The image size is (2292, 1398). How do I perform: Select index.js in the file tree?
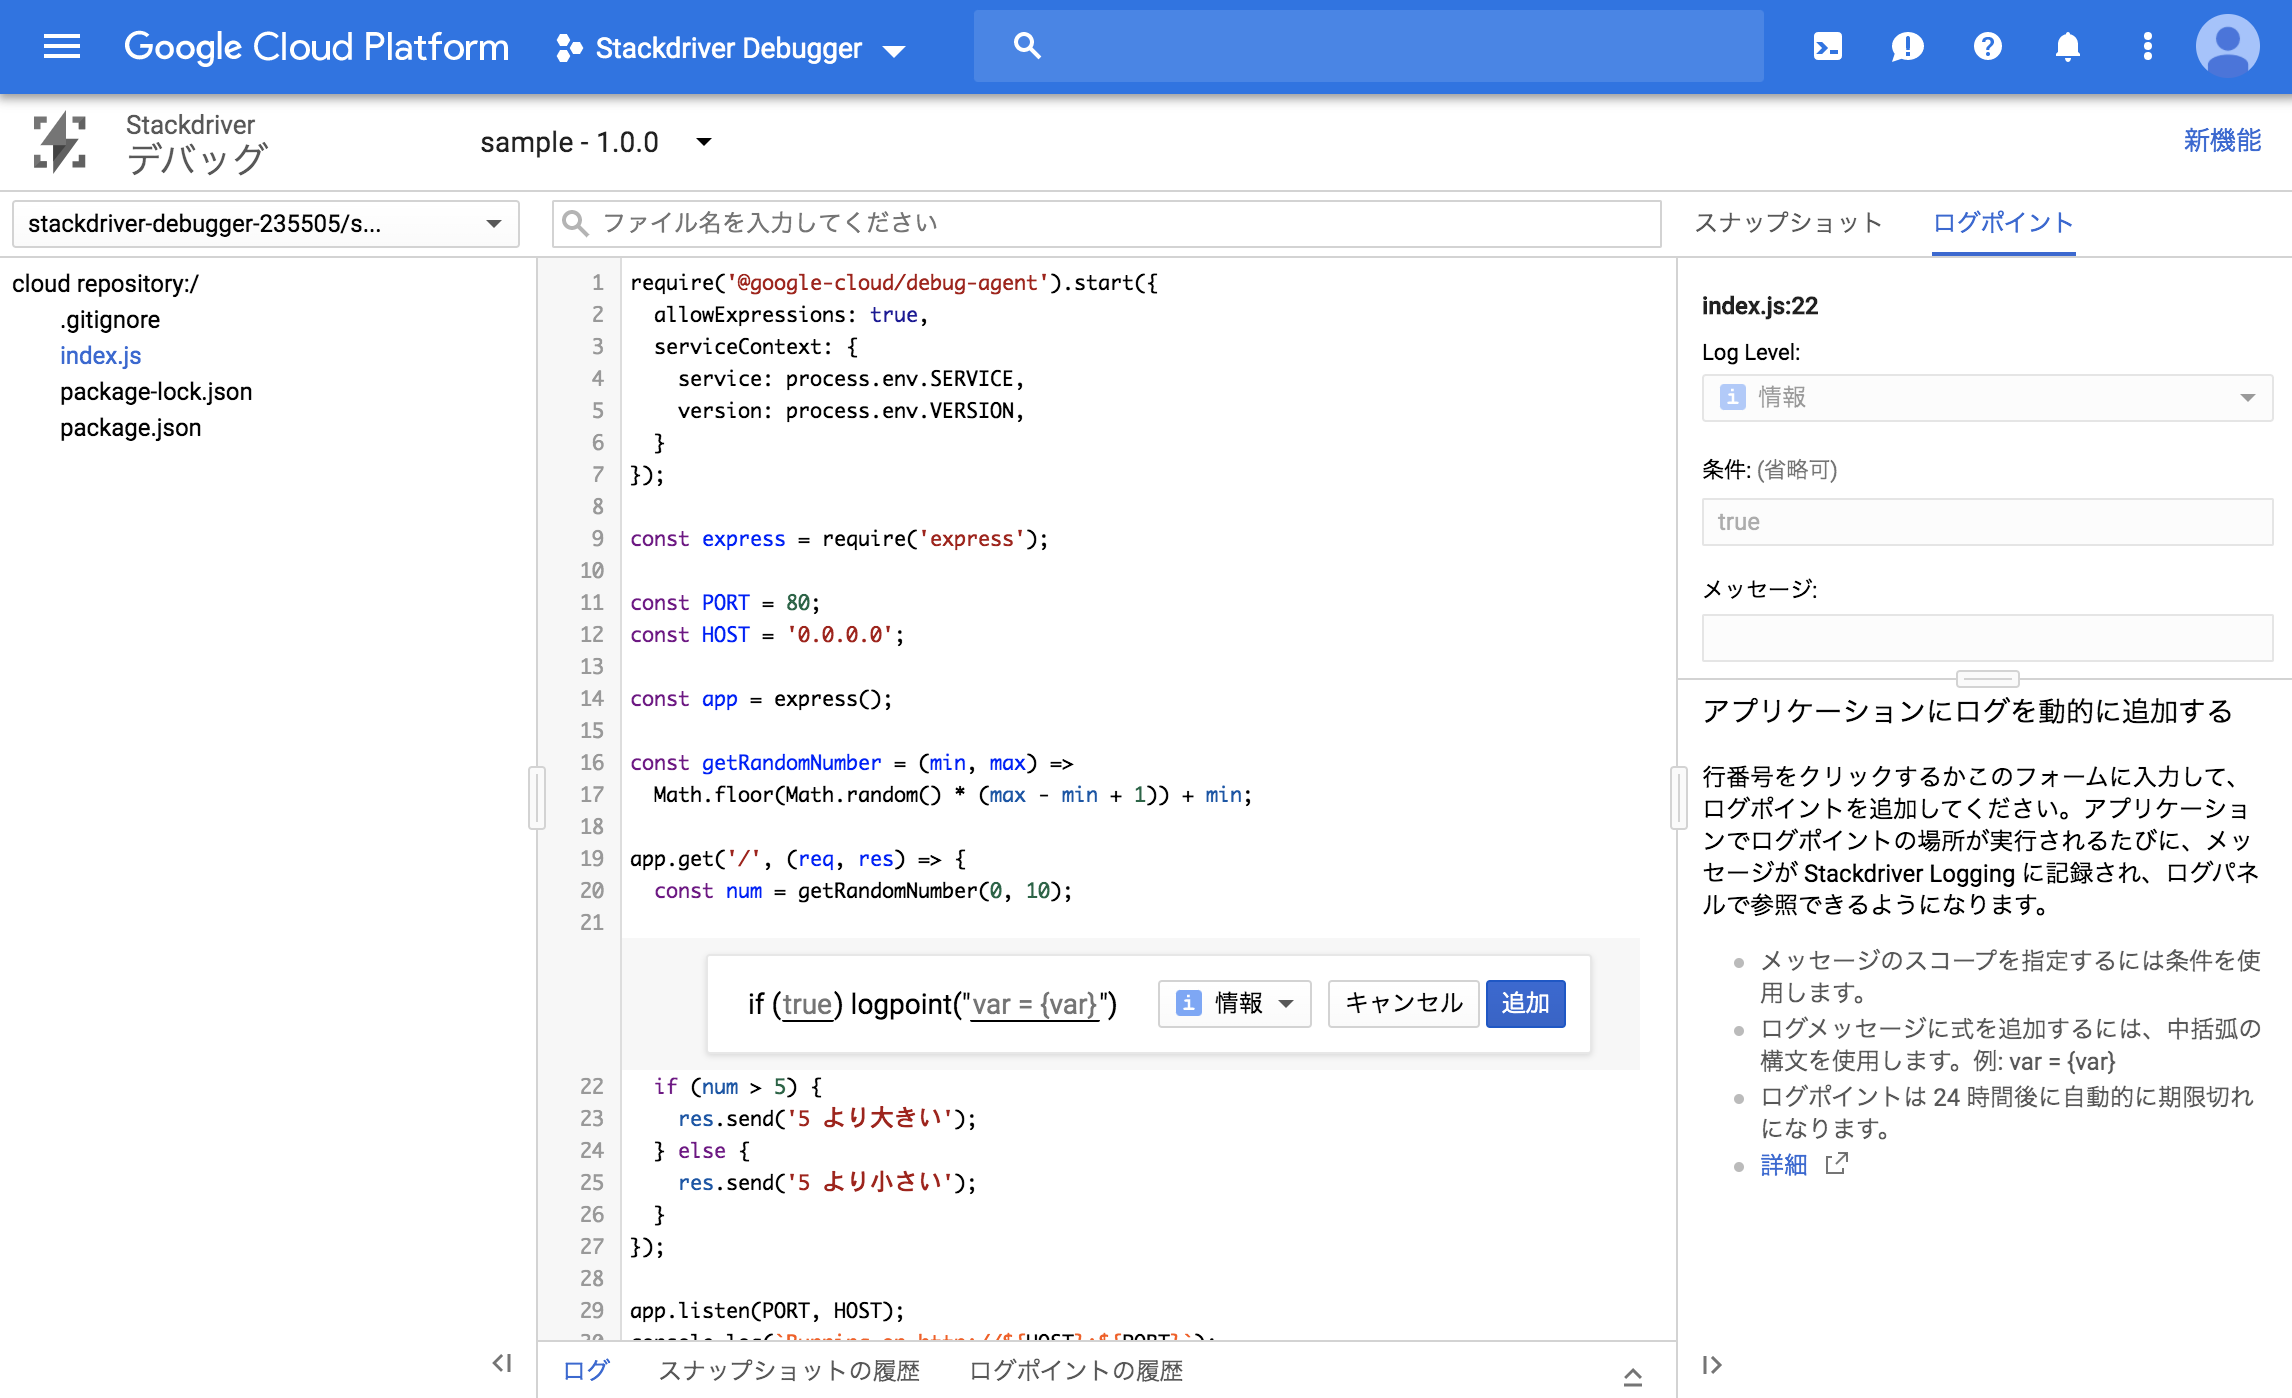coord(100,355)
